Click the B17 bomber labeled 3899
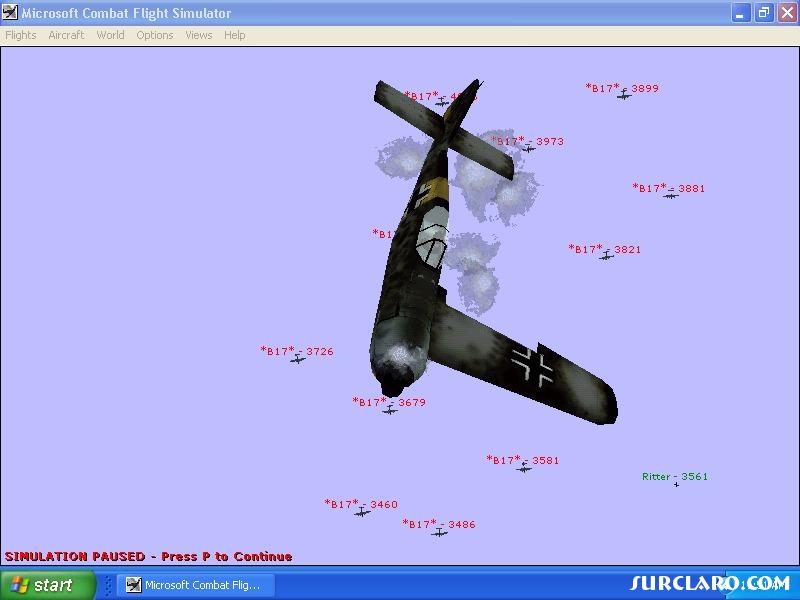 point(623,95)
